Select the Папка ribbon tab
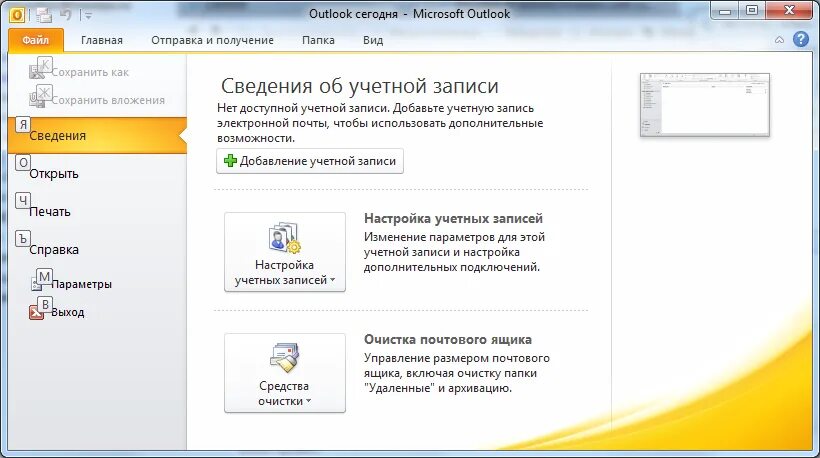Image resolution: width=820 pixels, height=458 pixels. pyautogui.click(x=318, y=40)
